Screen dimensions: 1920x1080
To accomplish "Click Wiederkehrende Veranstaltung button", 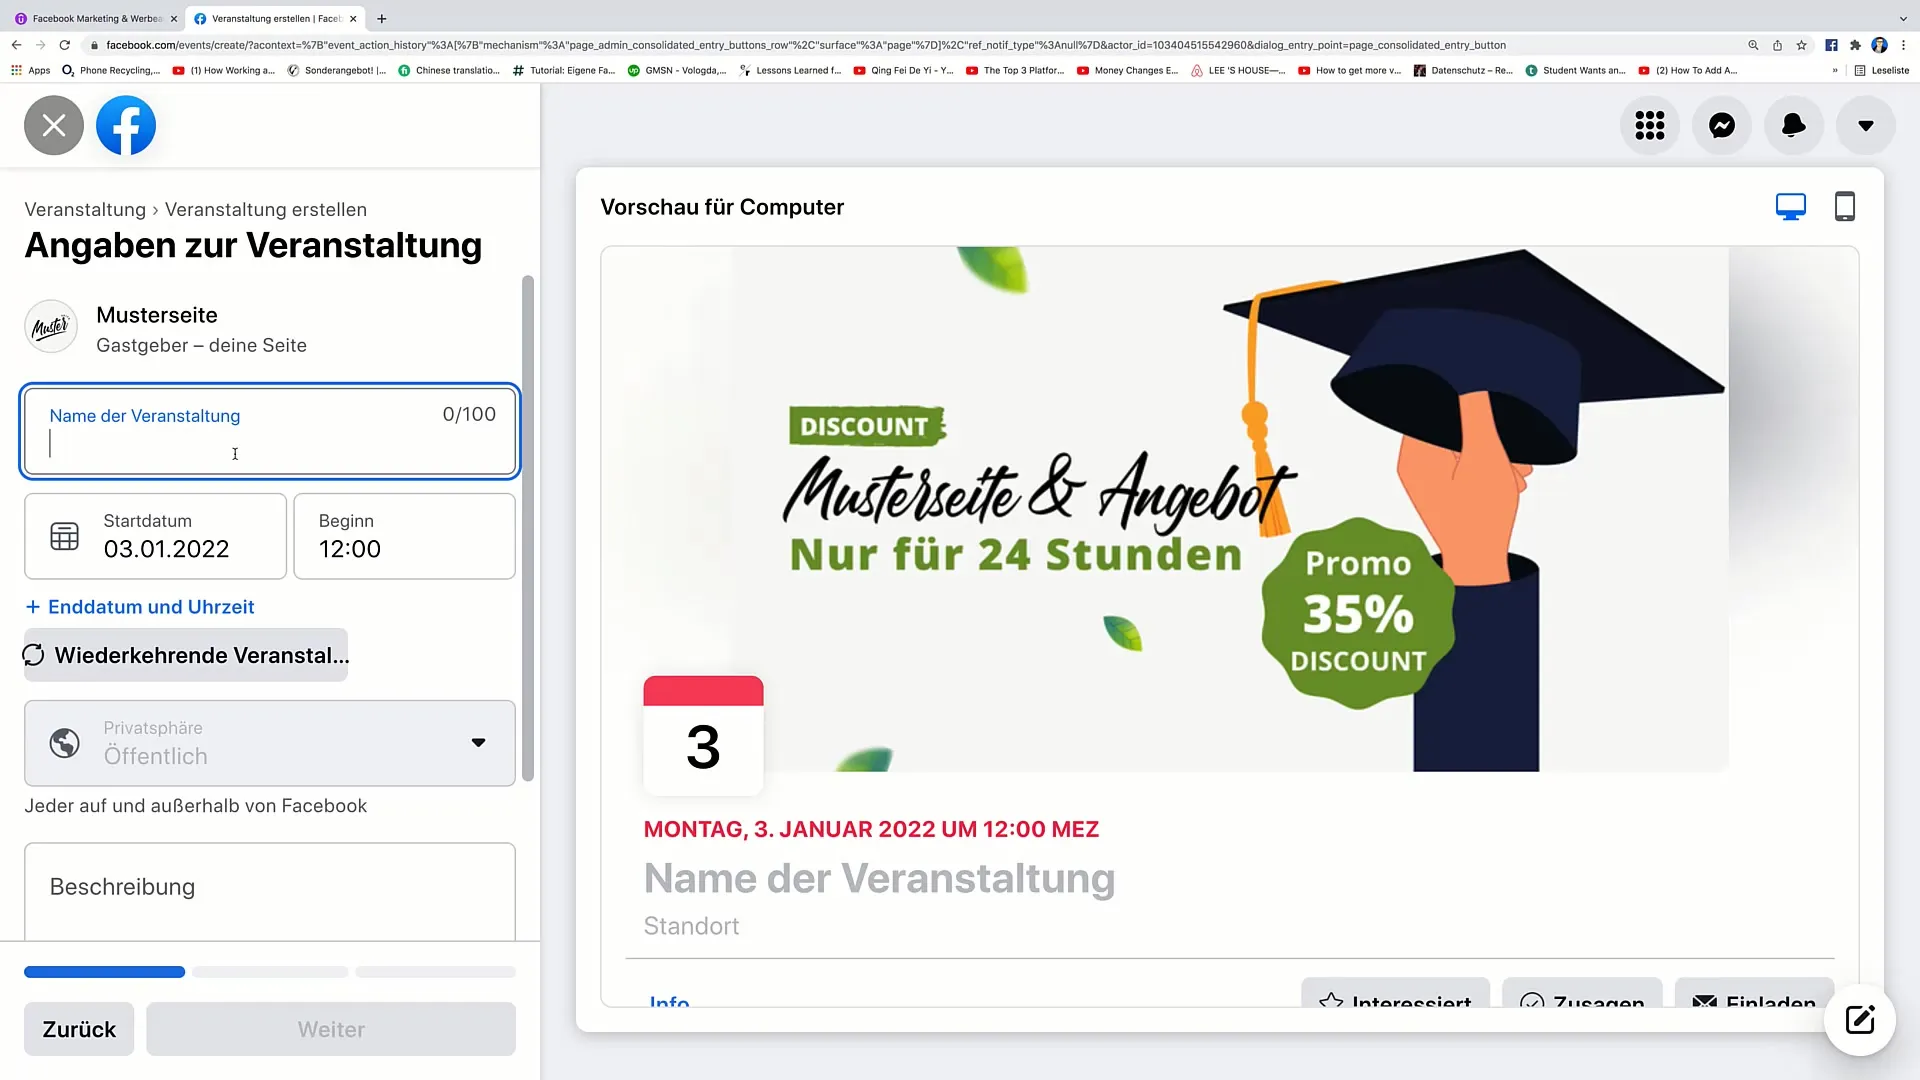I will click(186, 655).
